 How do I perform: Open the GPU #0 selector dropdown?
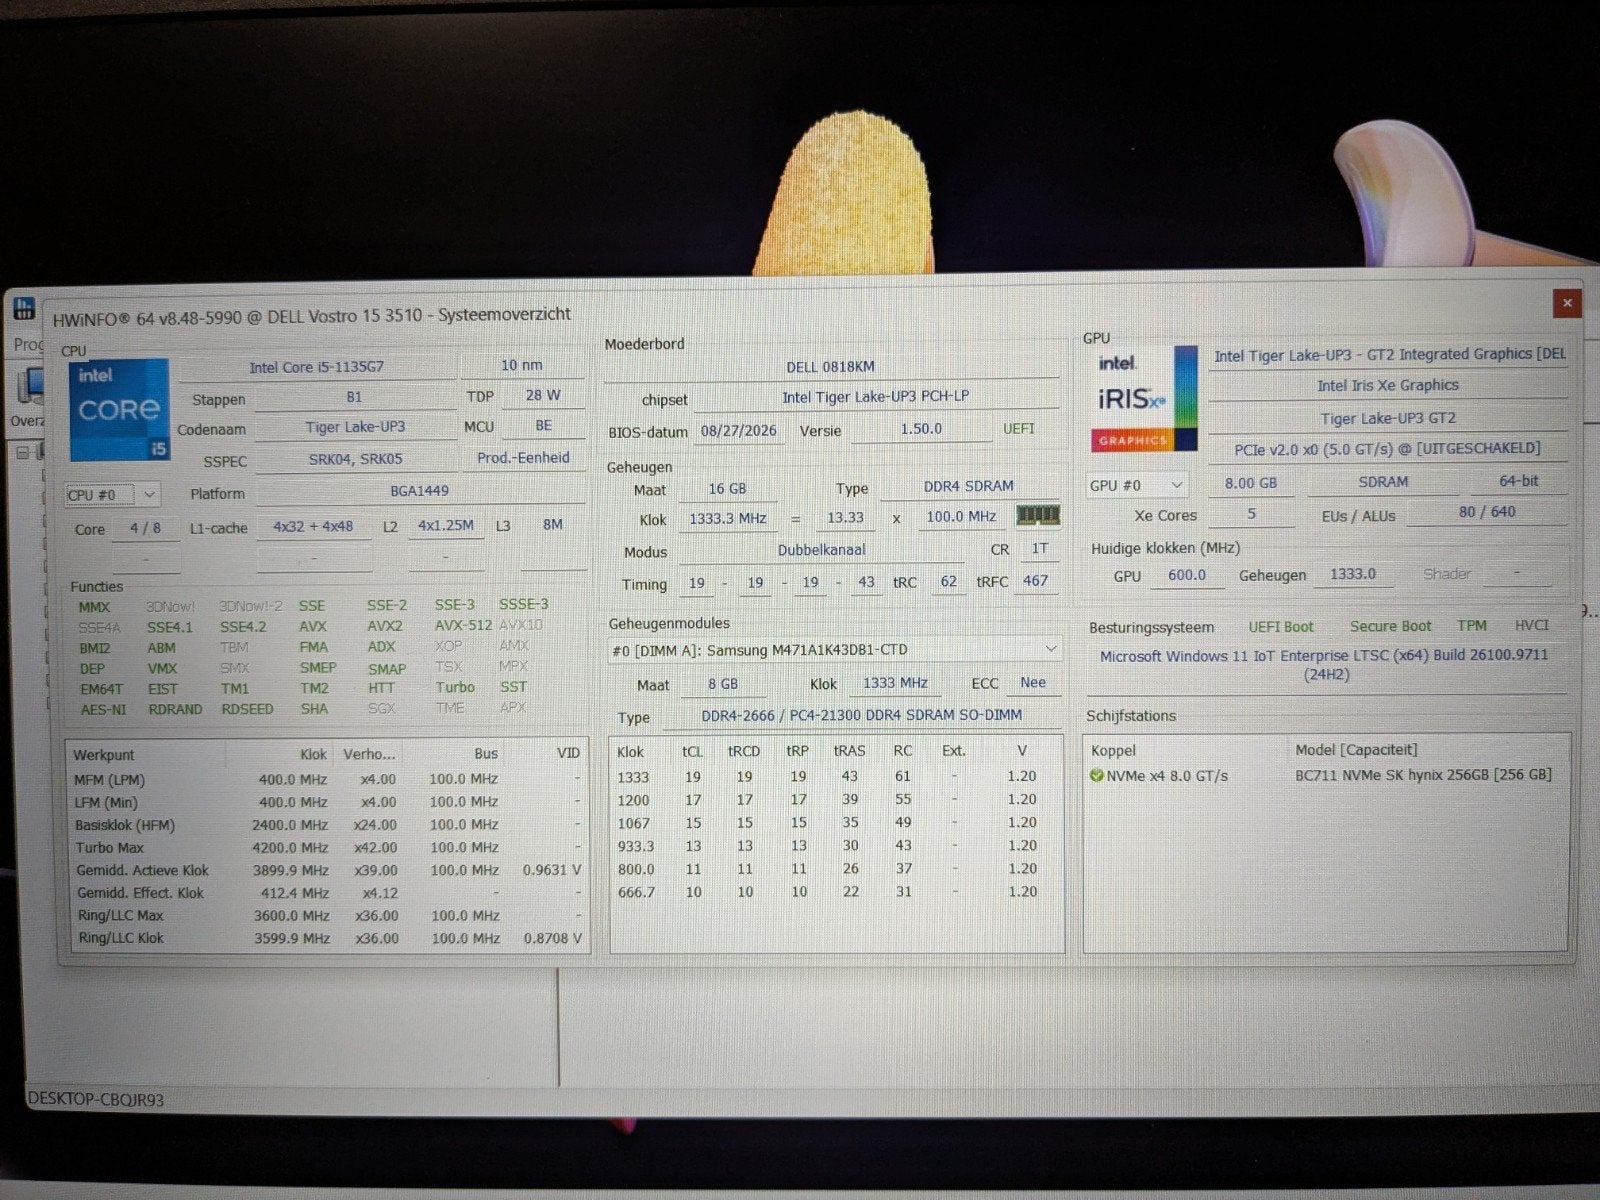(x=1137, y=485)
